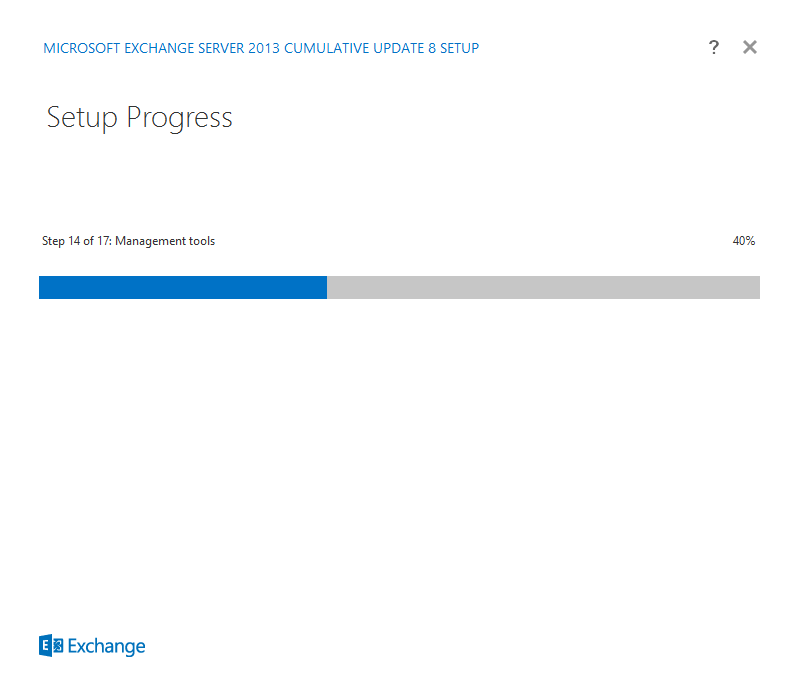Click the word UPDATE in the window title

[399, 48]
